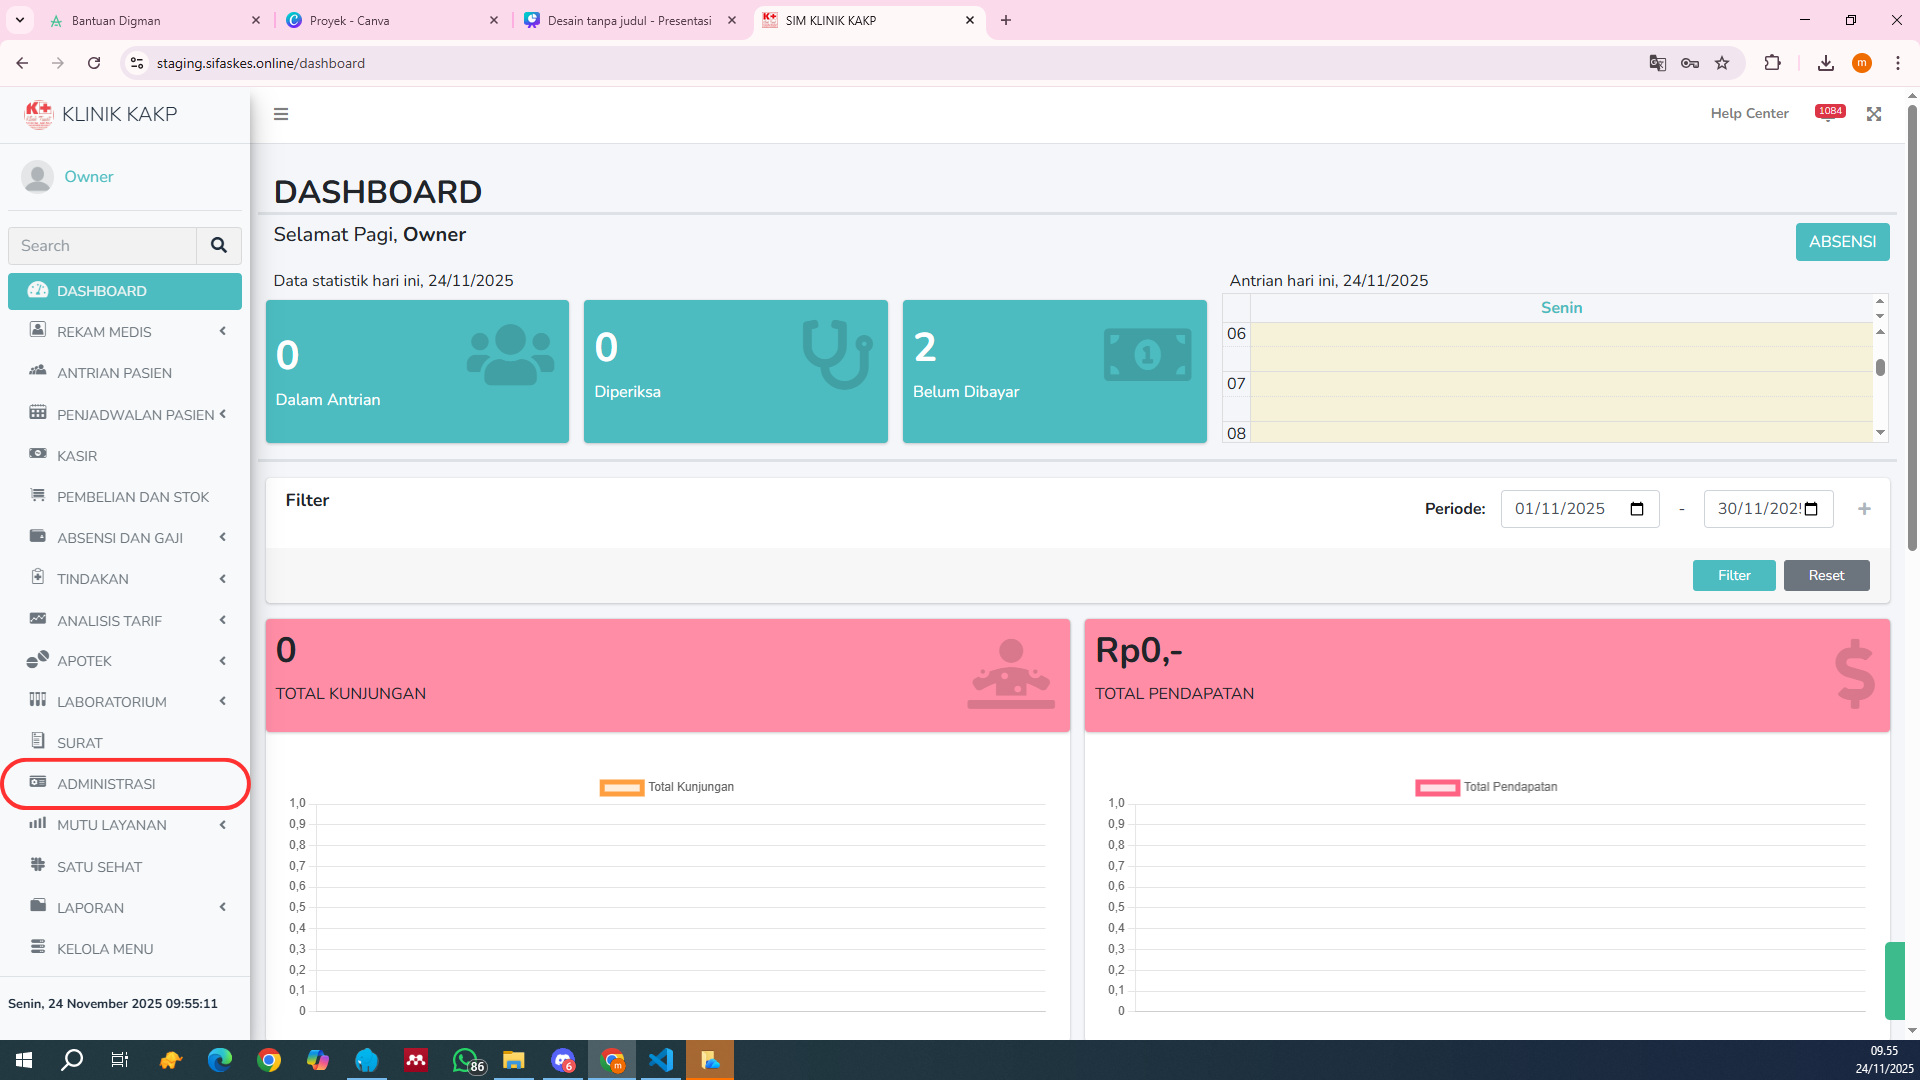
Task: Open the notification badge showing 1084
Action: [x=1830, y=113]
